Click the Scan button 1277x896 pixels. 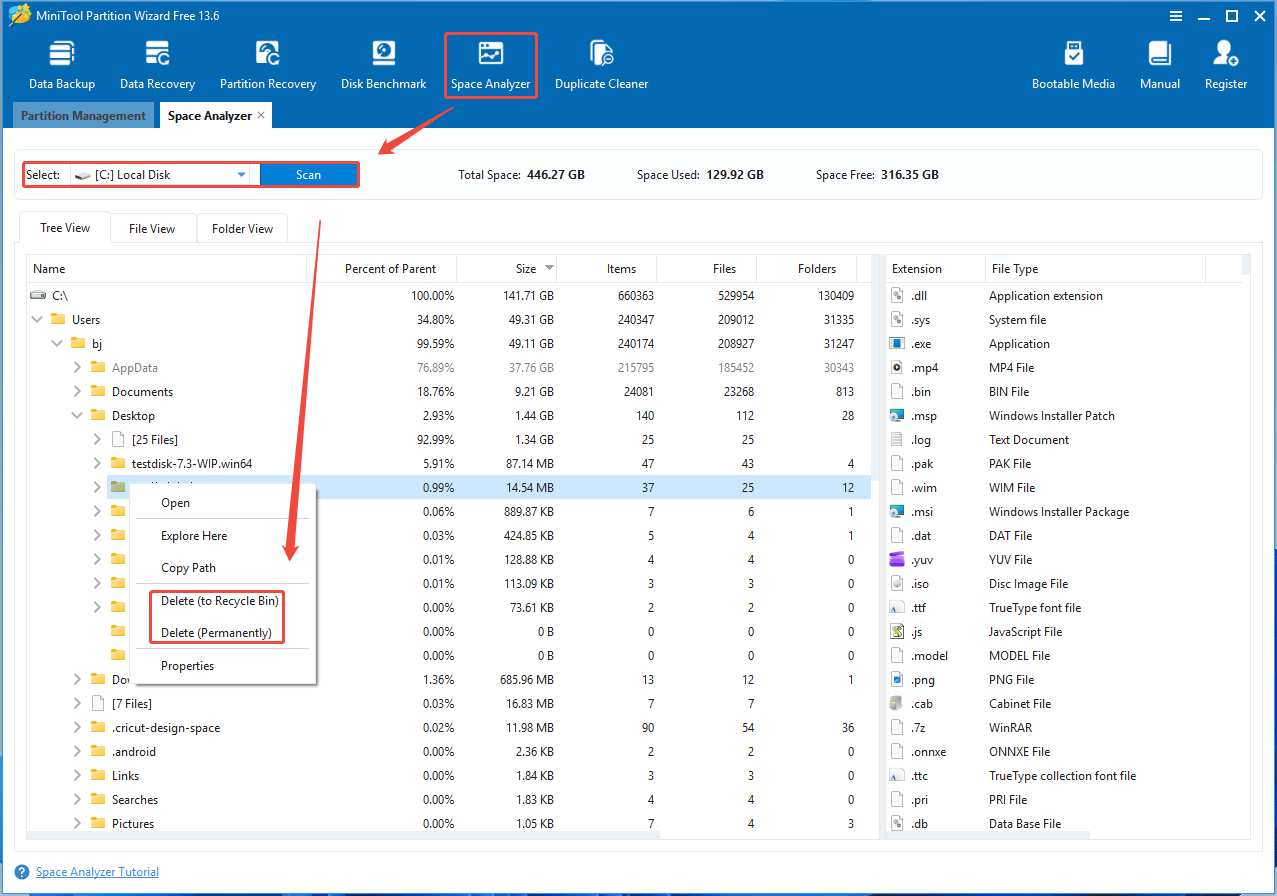click(x=309, y=174)
